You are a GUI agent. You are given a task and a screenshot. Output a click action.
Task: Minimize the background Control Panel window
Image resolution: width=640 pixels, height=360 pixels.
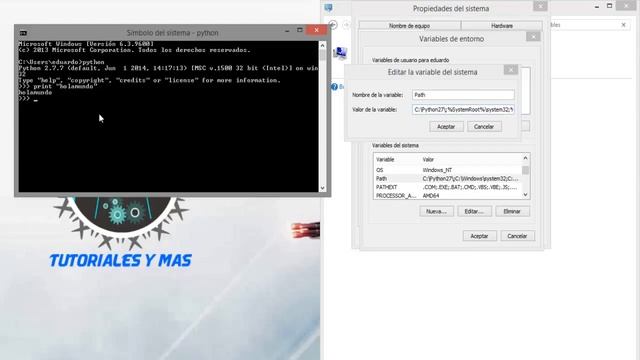tap(597, 6)
